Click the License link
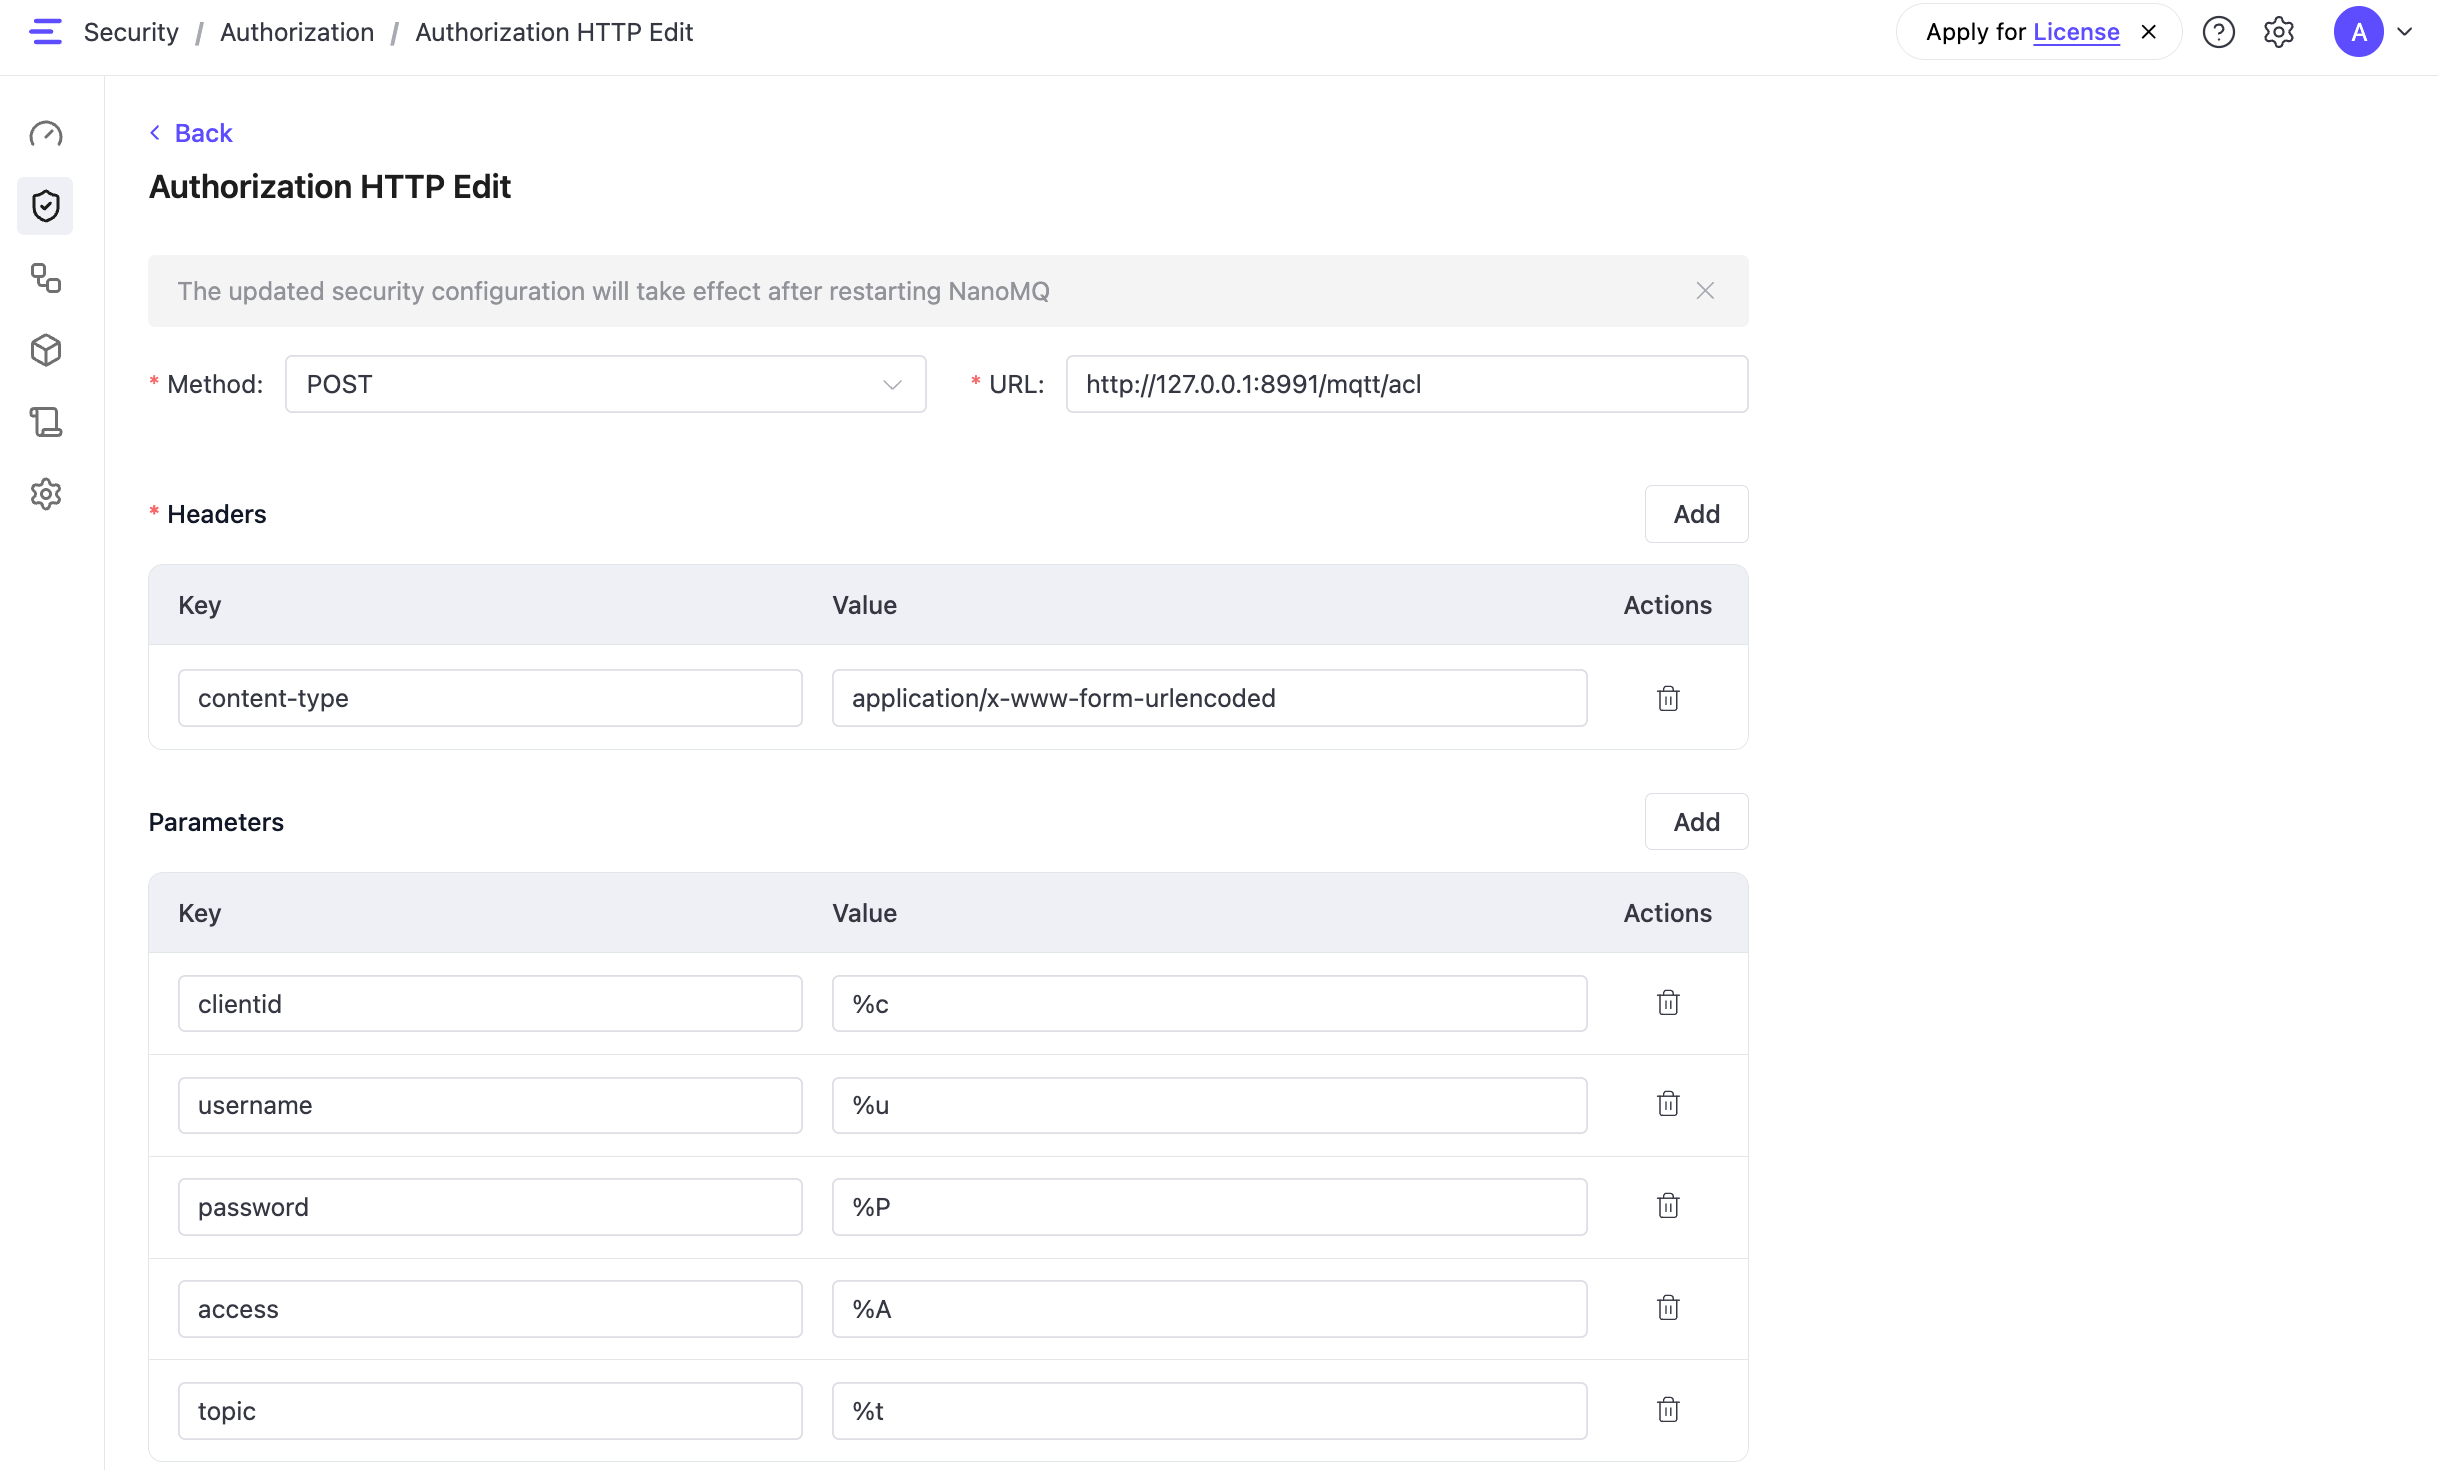The height and width of the screenshot is (1470, 2438). tap(2076, 32)
